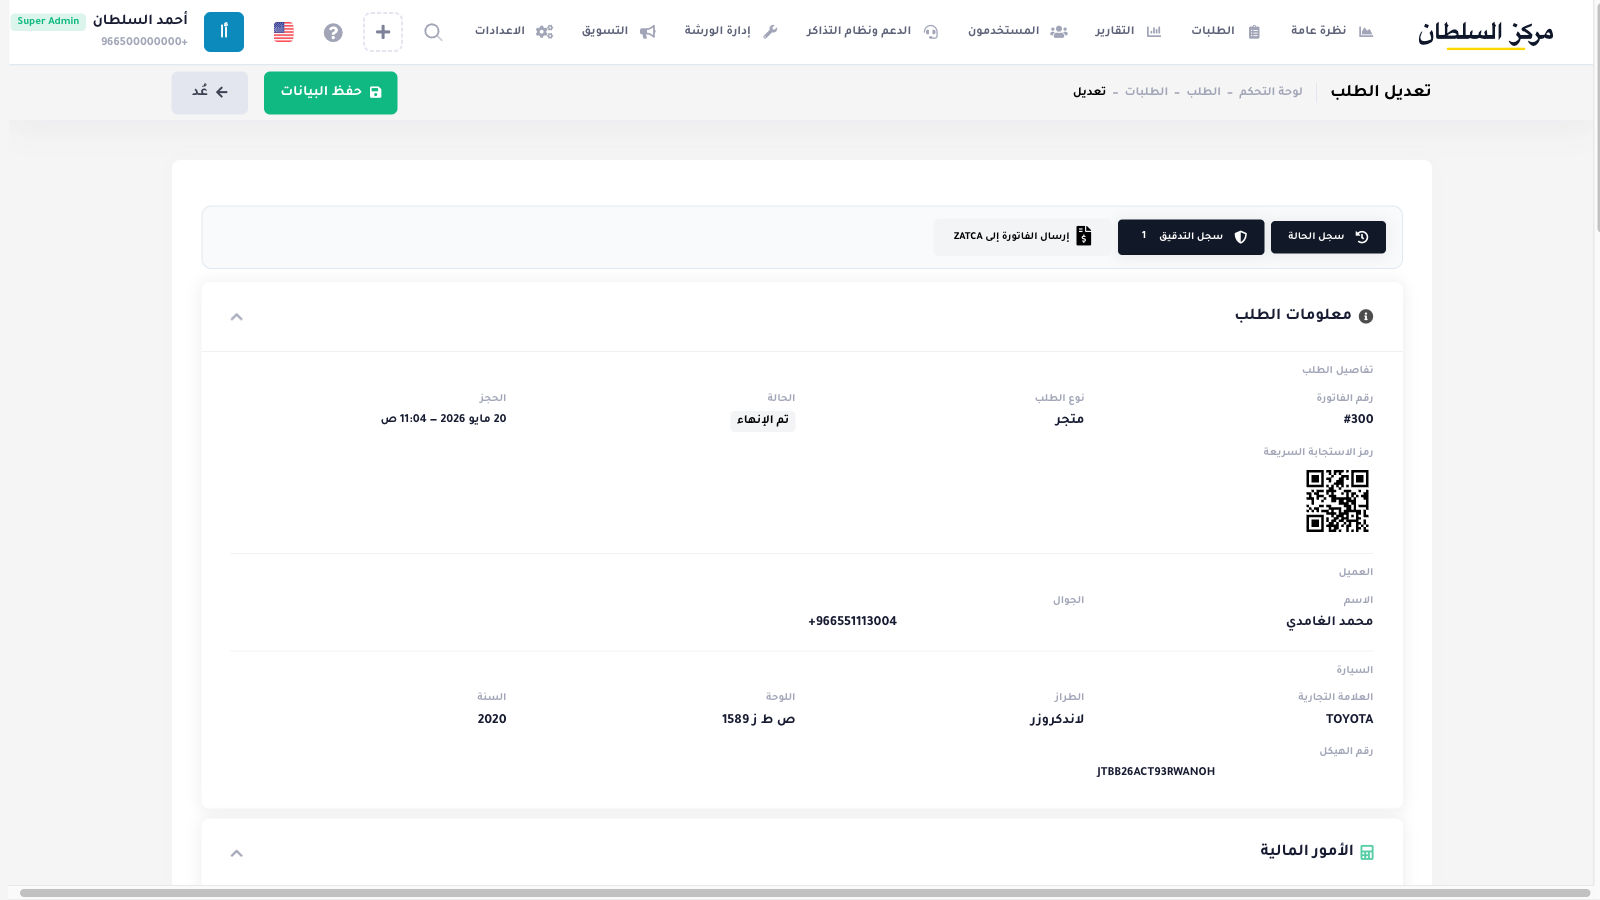Click the QR code image
Screen dimensions: 1600x900
(1337, 501)
